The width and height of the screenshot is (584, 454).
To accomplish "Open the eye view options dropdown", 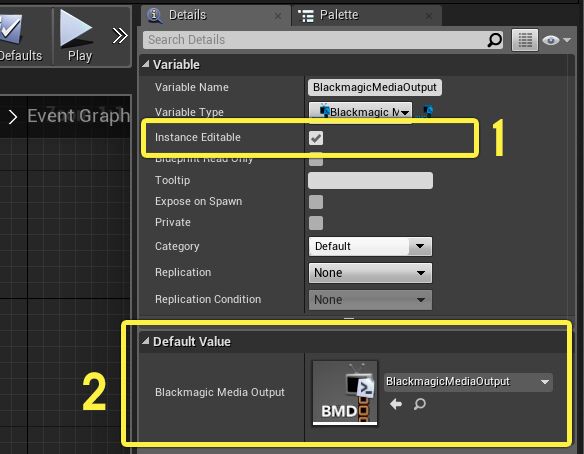I will [x=556, y=40].
